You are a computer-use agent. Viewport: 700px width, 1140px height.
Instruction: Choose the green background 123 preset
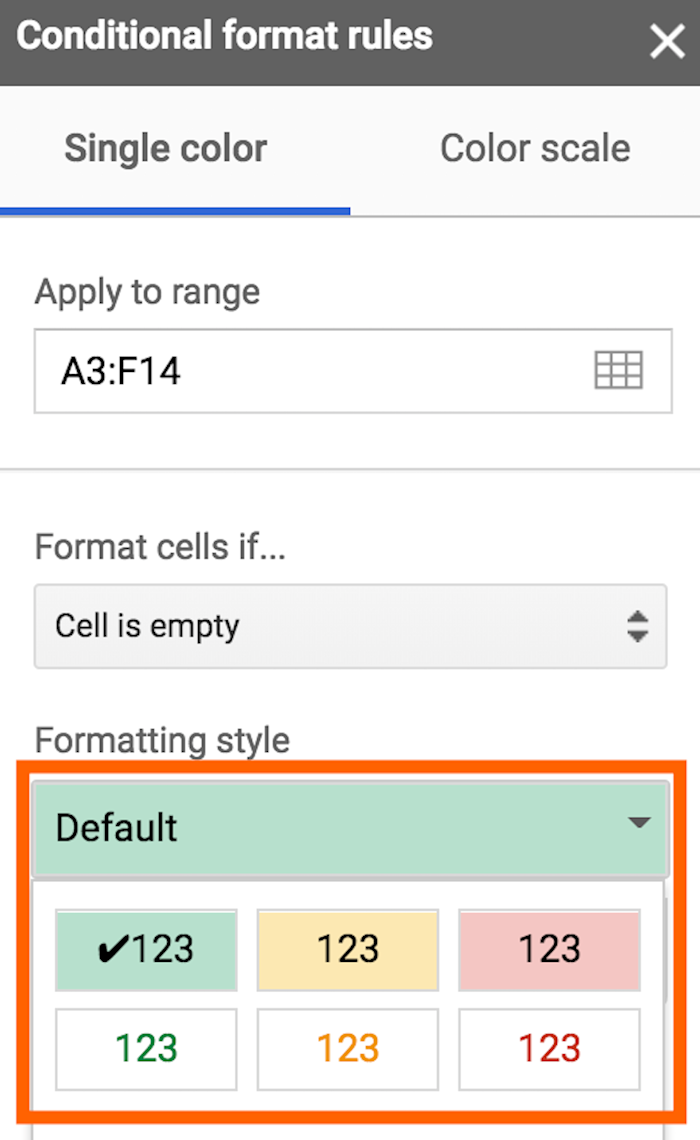pos(146,950)
